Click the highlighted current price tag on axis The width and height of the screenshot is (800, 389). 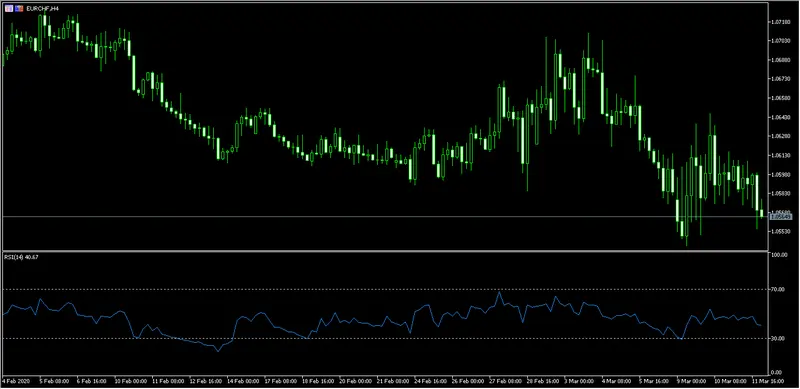tap(782, 217)
